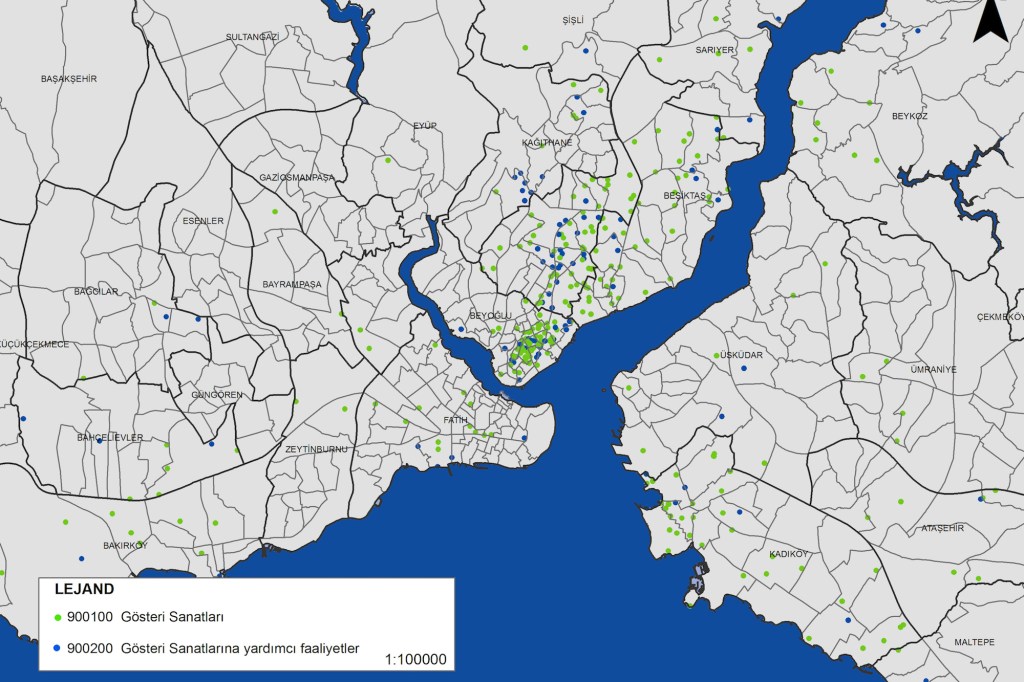Click the blue dot symbol in legend
The height and width of the screenshot is (682, 1024).
click(x=57, y=648)
